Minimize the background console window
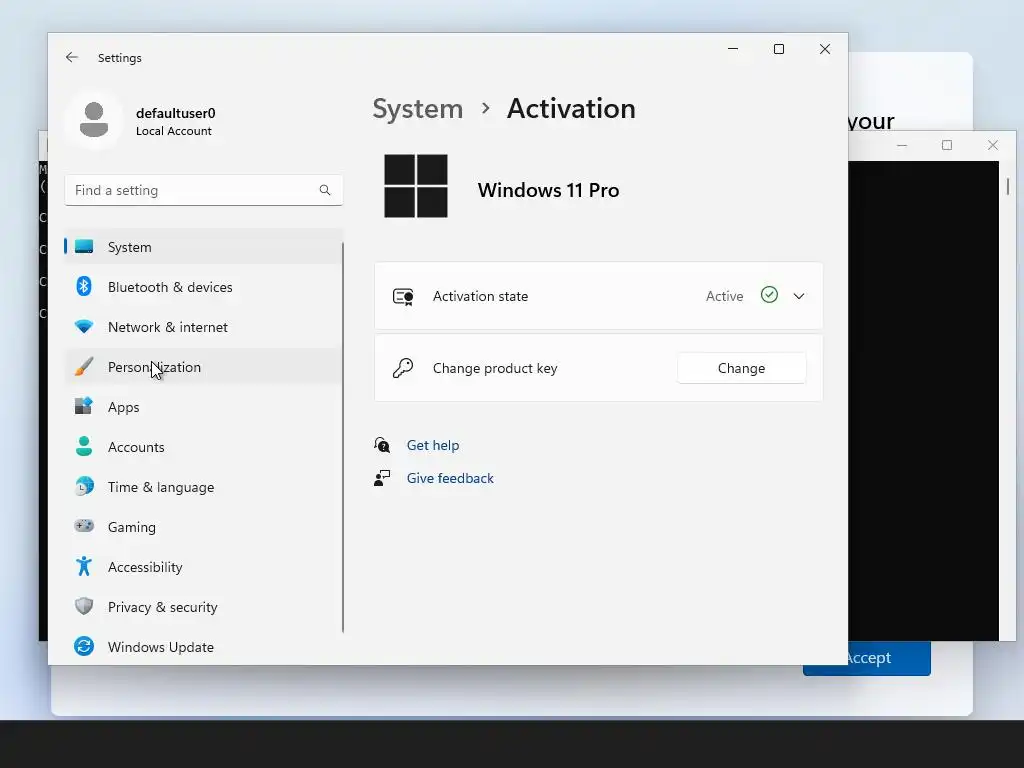Screen dimensions: 1024x768 (902, 145)
